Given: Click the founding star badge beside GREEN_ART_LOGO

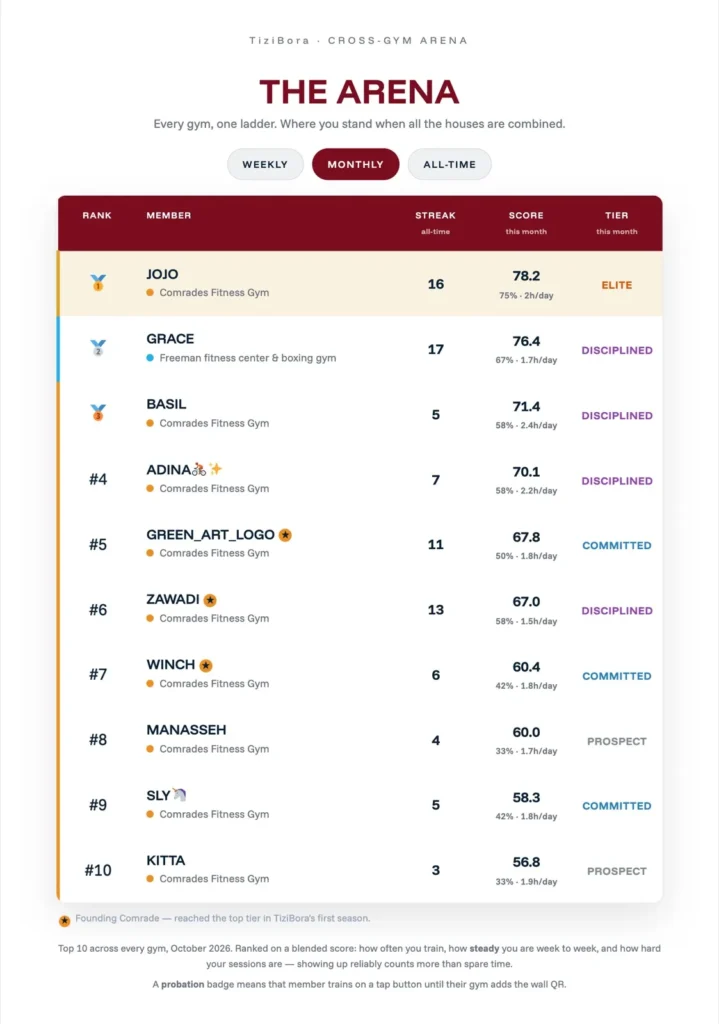Looking at the screenshot, I should (x=285, y=535).
